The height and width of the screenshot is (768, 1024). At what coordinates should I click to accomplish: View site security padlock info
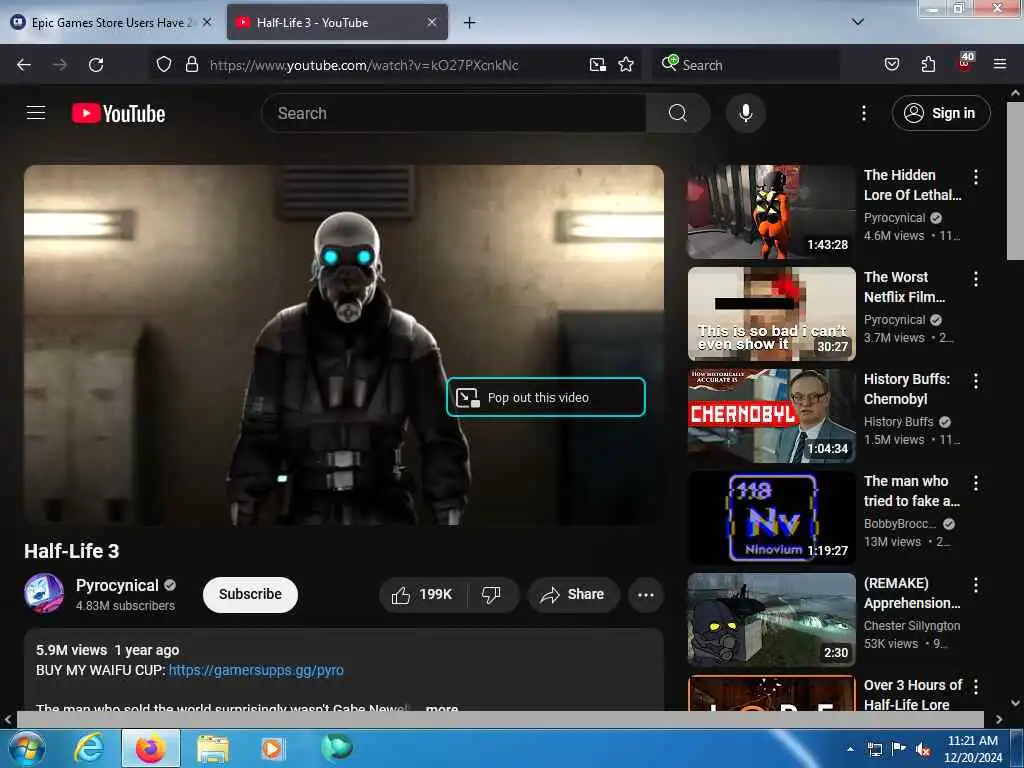(191, 64)
